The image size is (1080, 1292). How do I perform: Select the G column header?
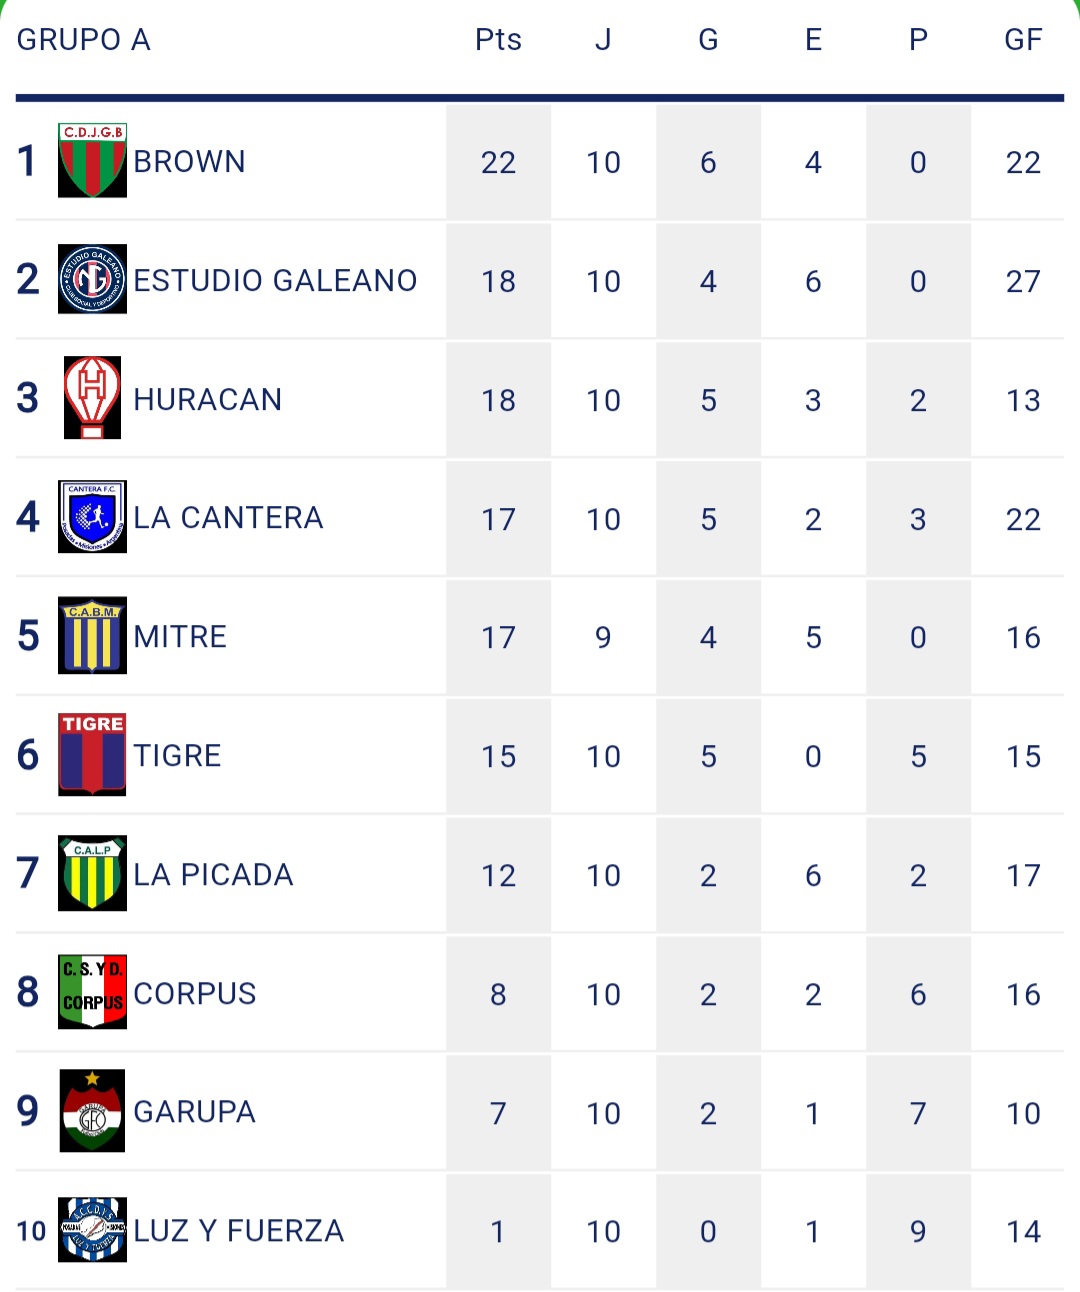pos(708,40)
